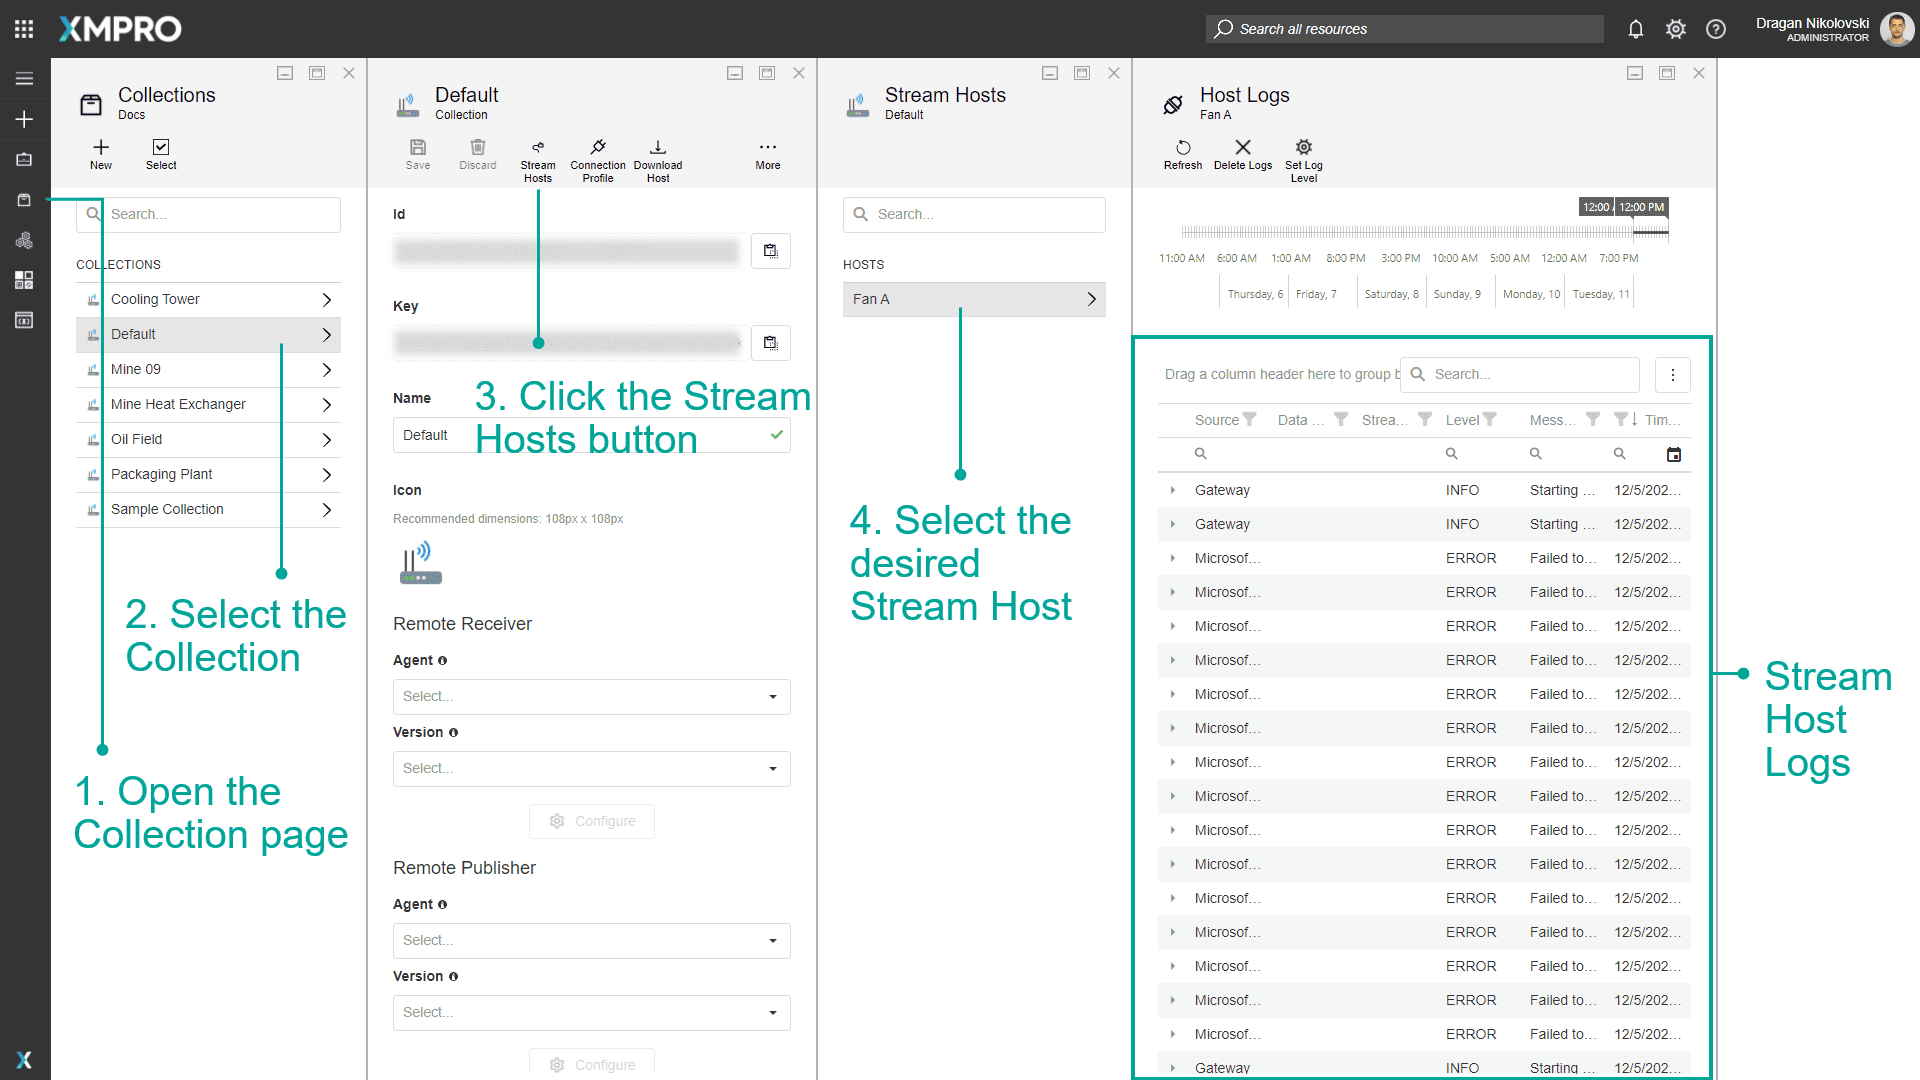Click the Stream Hosts toolbar icon

click(x=538, y=148)
